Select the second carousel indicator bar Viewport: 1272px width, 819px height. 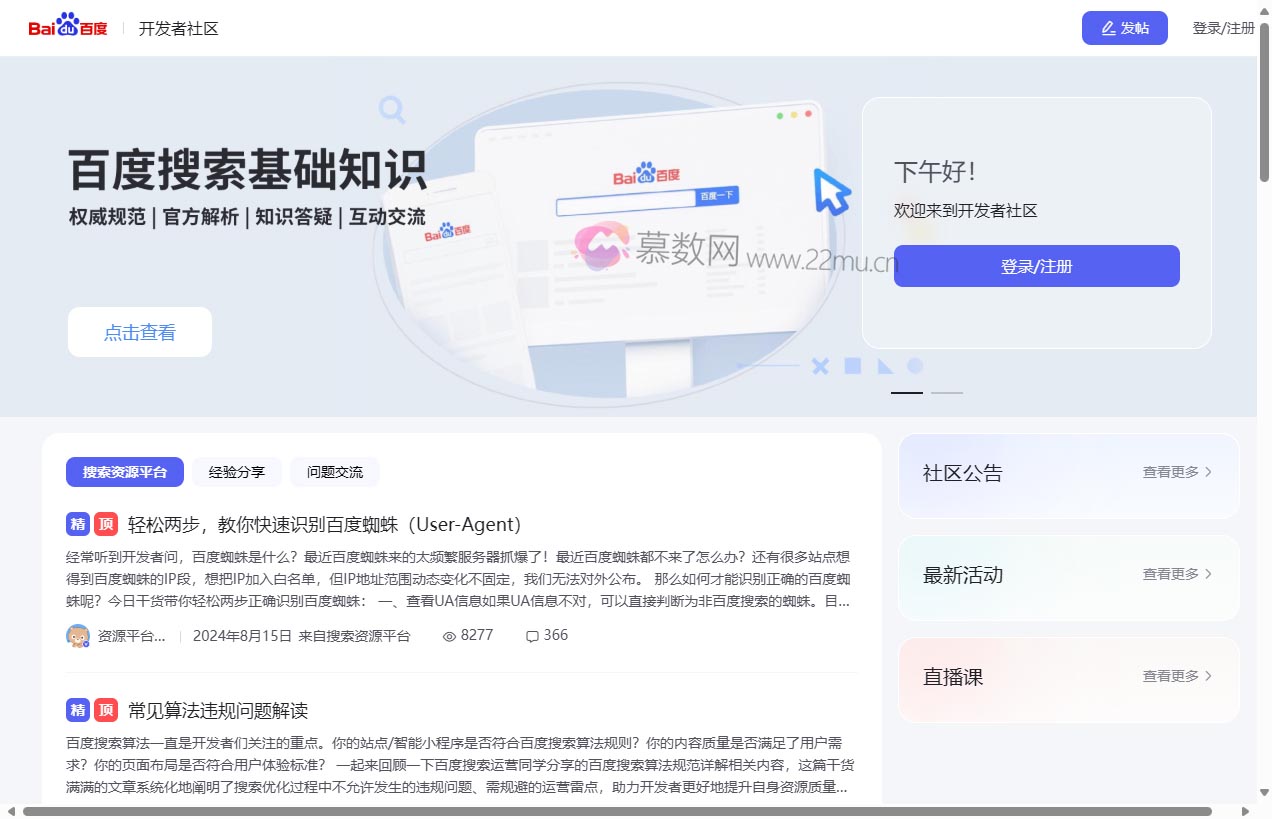[x=946, y=392]
